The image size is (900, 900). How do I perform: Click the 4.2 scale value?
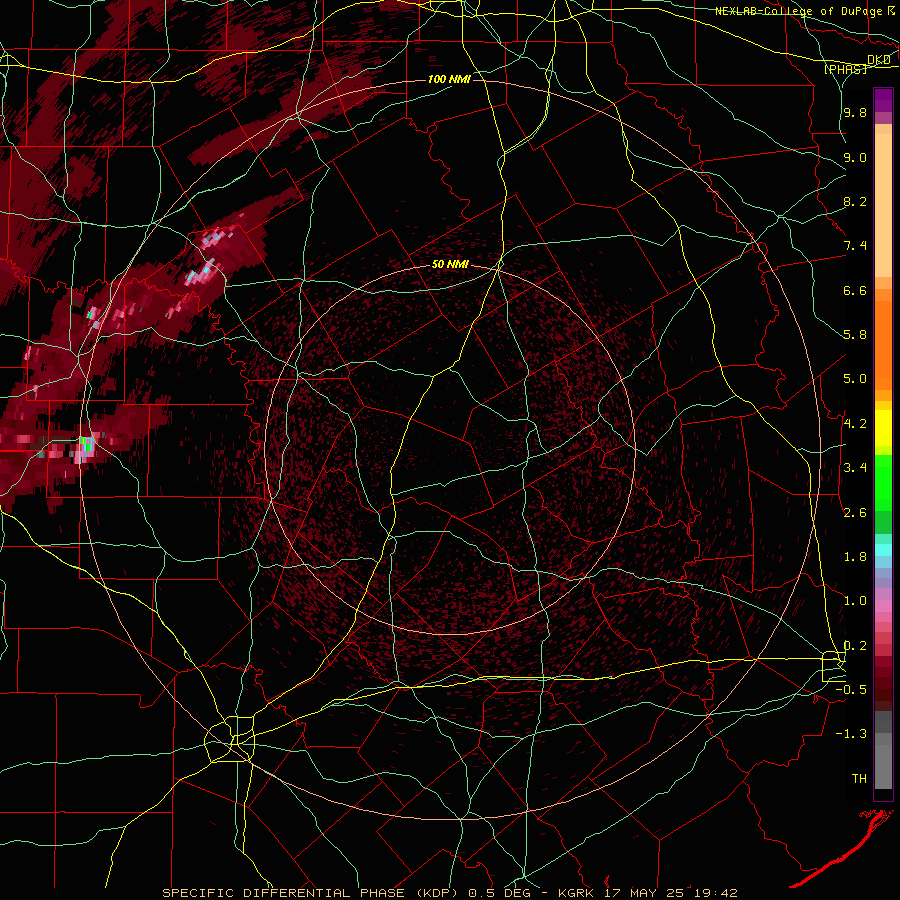coord(855,424)
